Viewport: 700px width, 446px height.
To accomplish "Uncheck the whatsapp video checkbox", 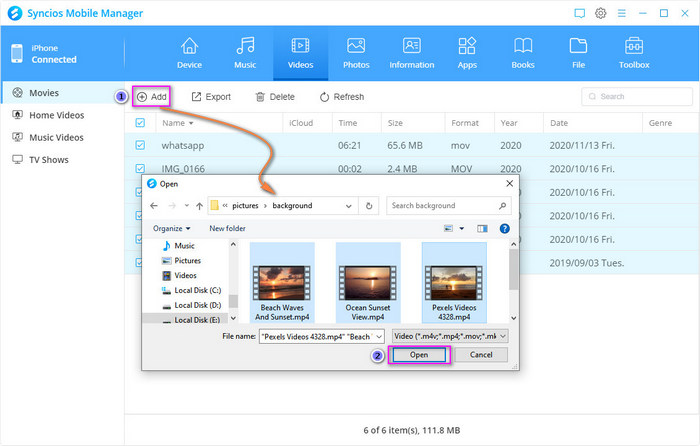I will point(141,145).
